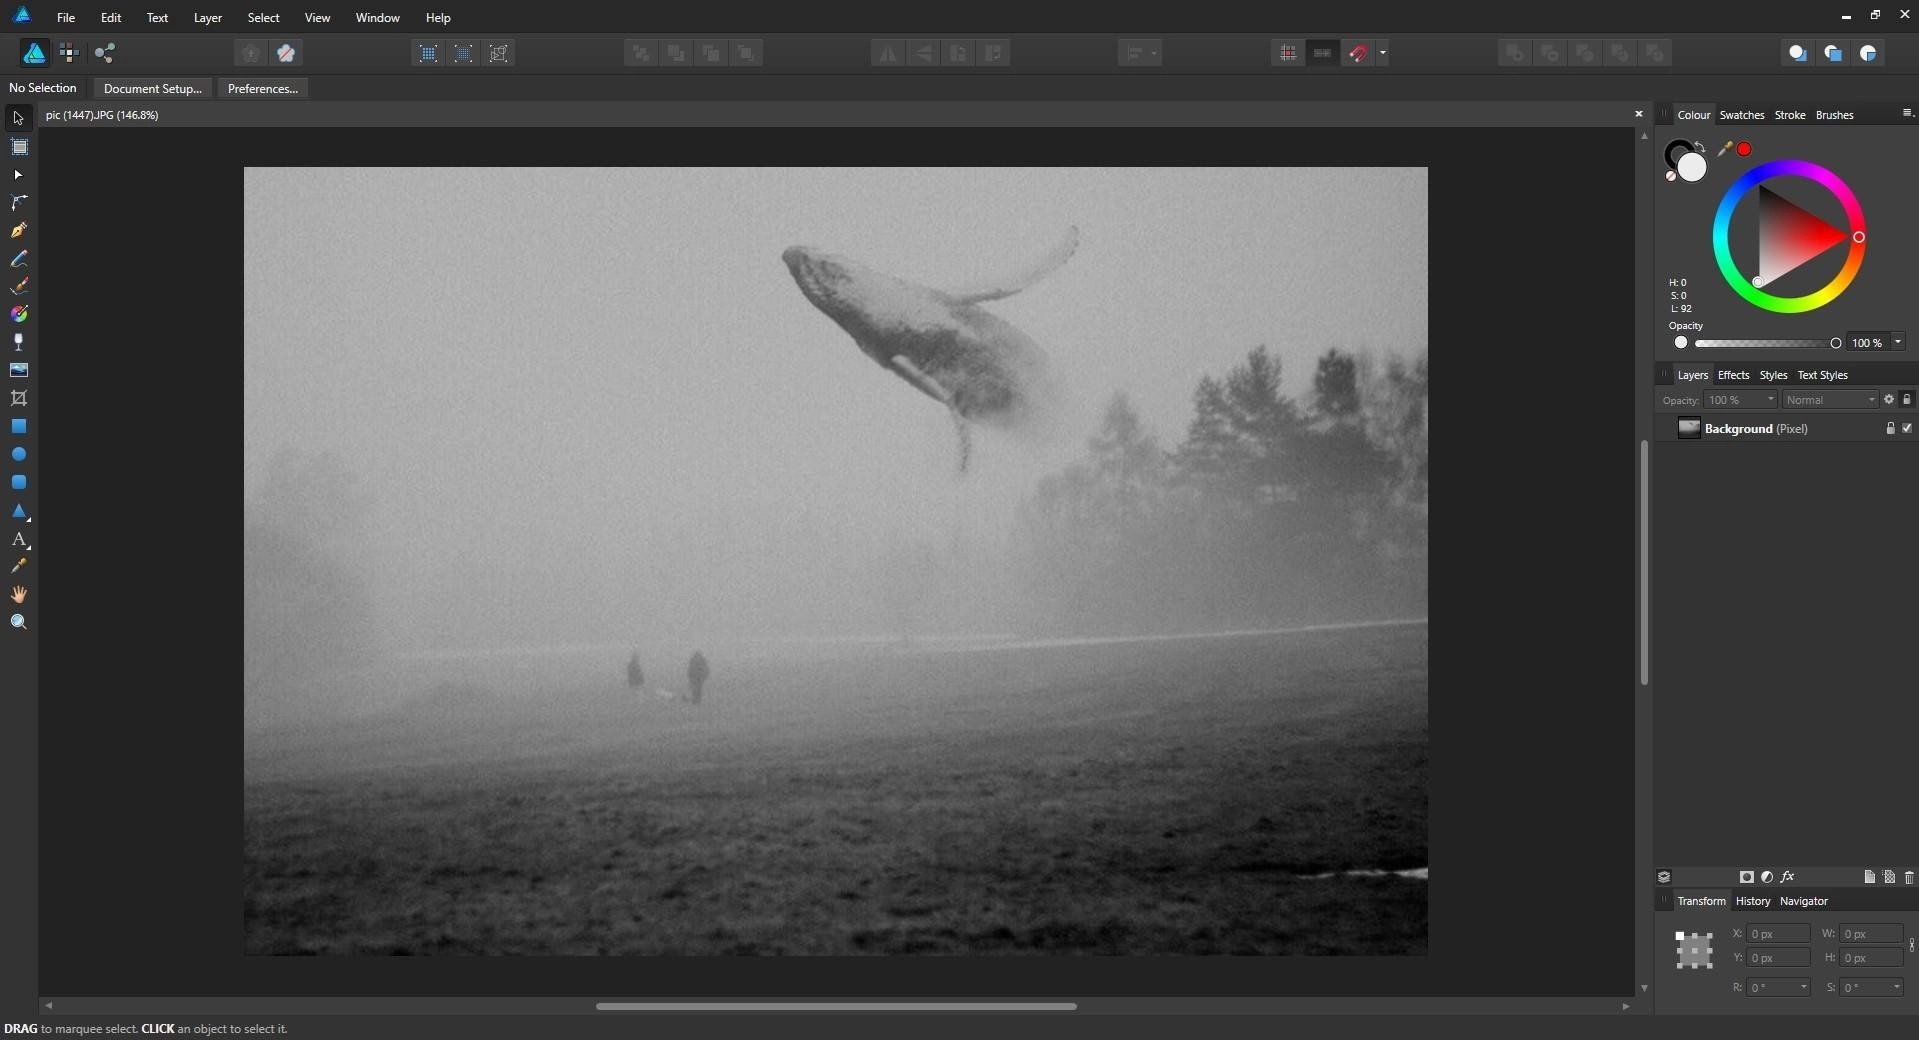Image resolution: width=1919 pixels, height=1040 pixels.
Task: Toggle the Transform aspect ratio lock
Action: [x=1911, y=945]
